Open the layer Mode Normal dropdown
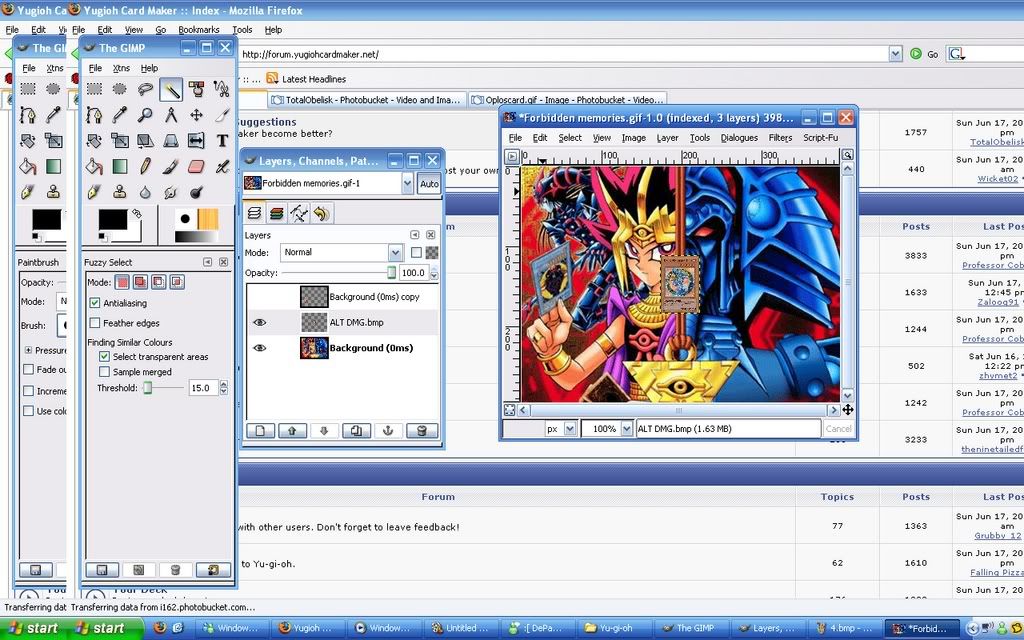This screenshot has height=640, width=1024. pos(396,252)
